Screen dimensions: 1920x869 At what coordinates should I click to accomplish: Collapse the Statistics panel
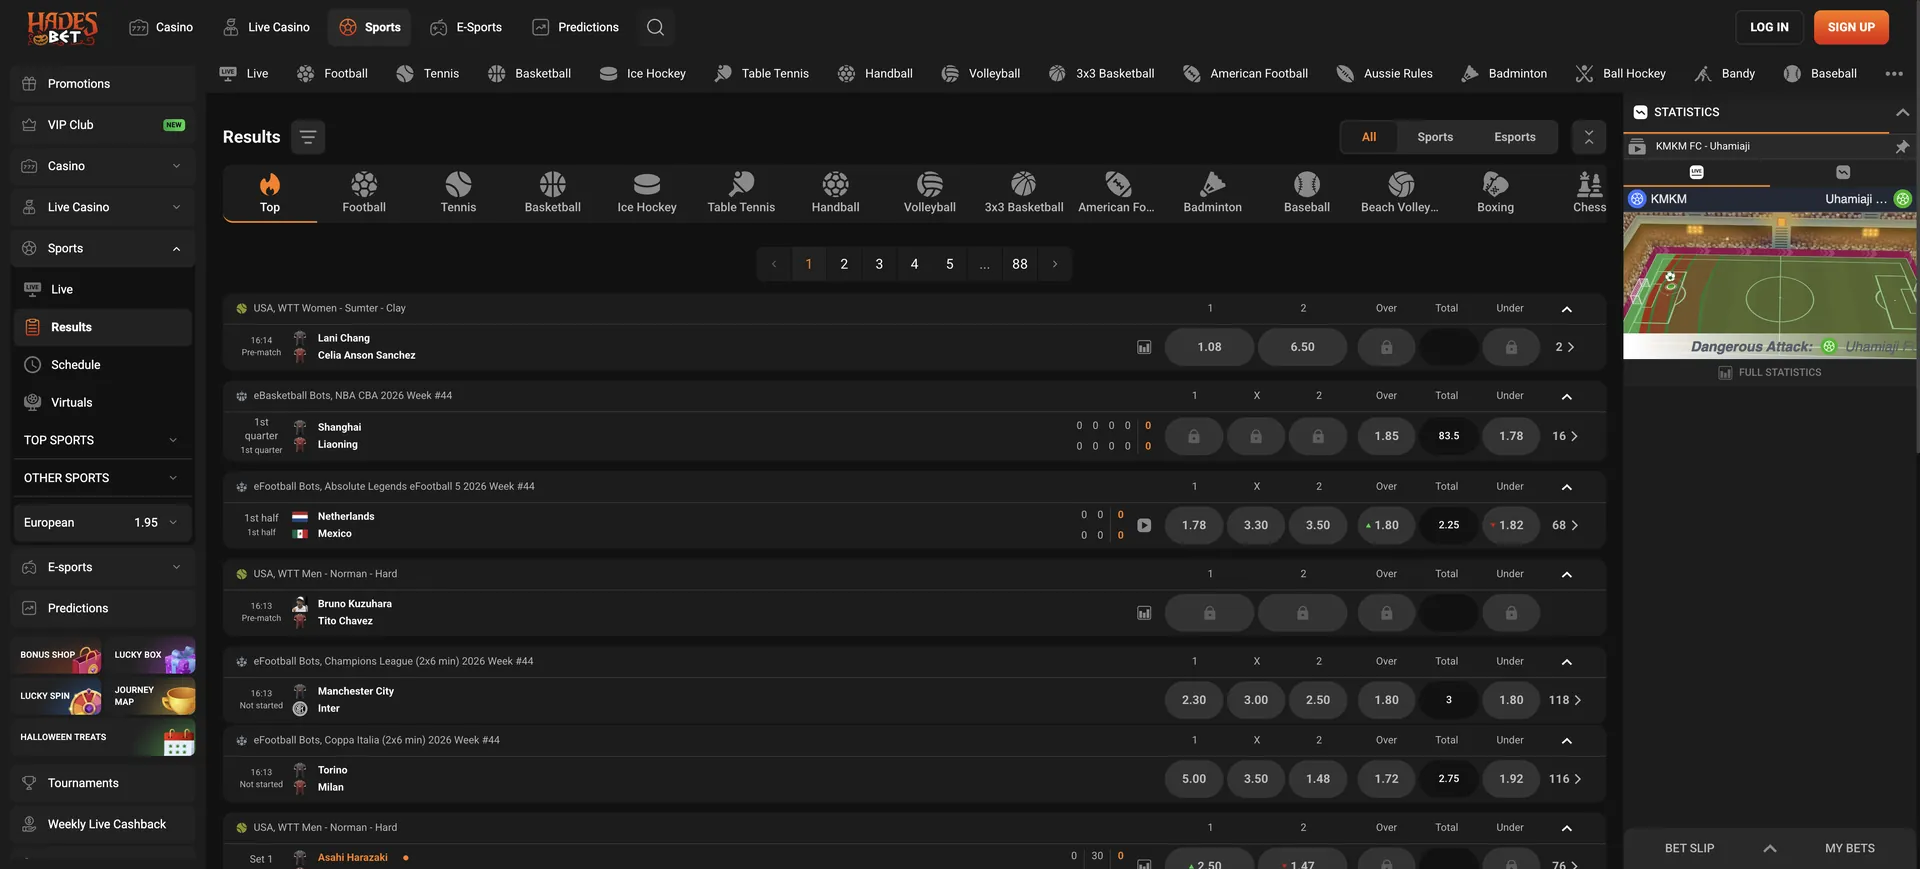pos(1902,112)
